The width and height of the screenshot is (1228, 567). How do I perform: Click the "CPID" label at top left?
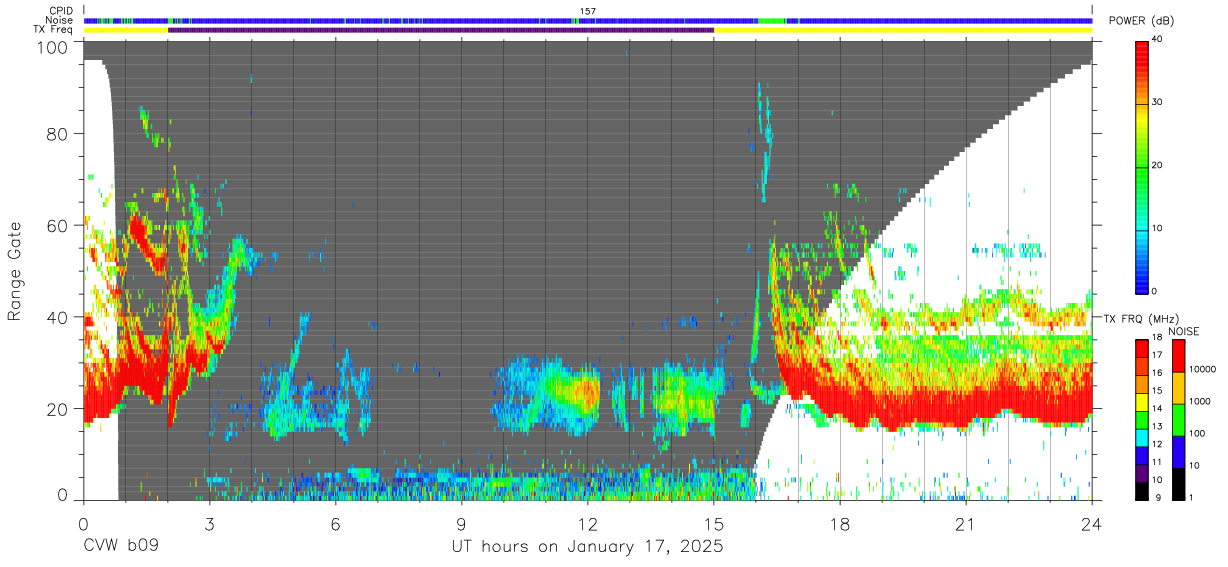click(x=61, y=11)
